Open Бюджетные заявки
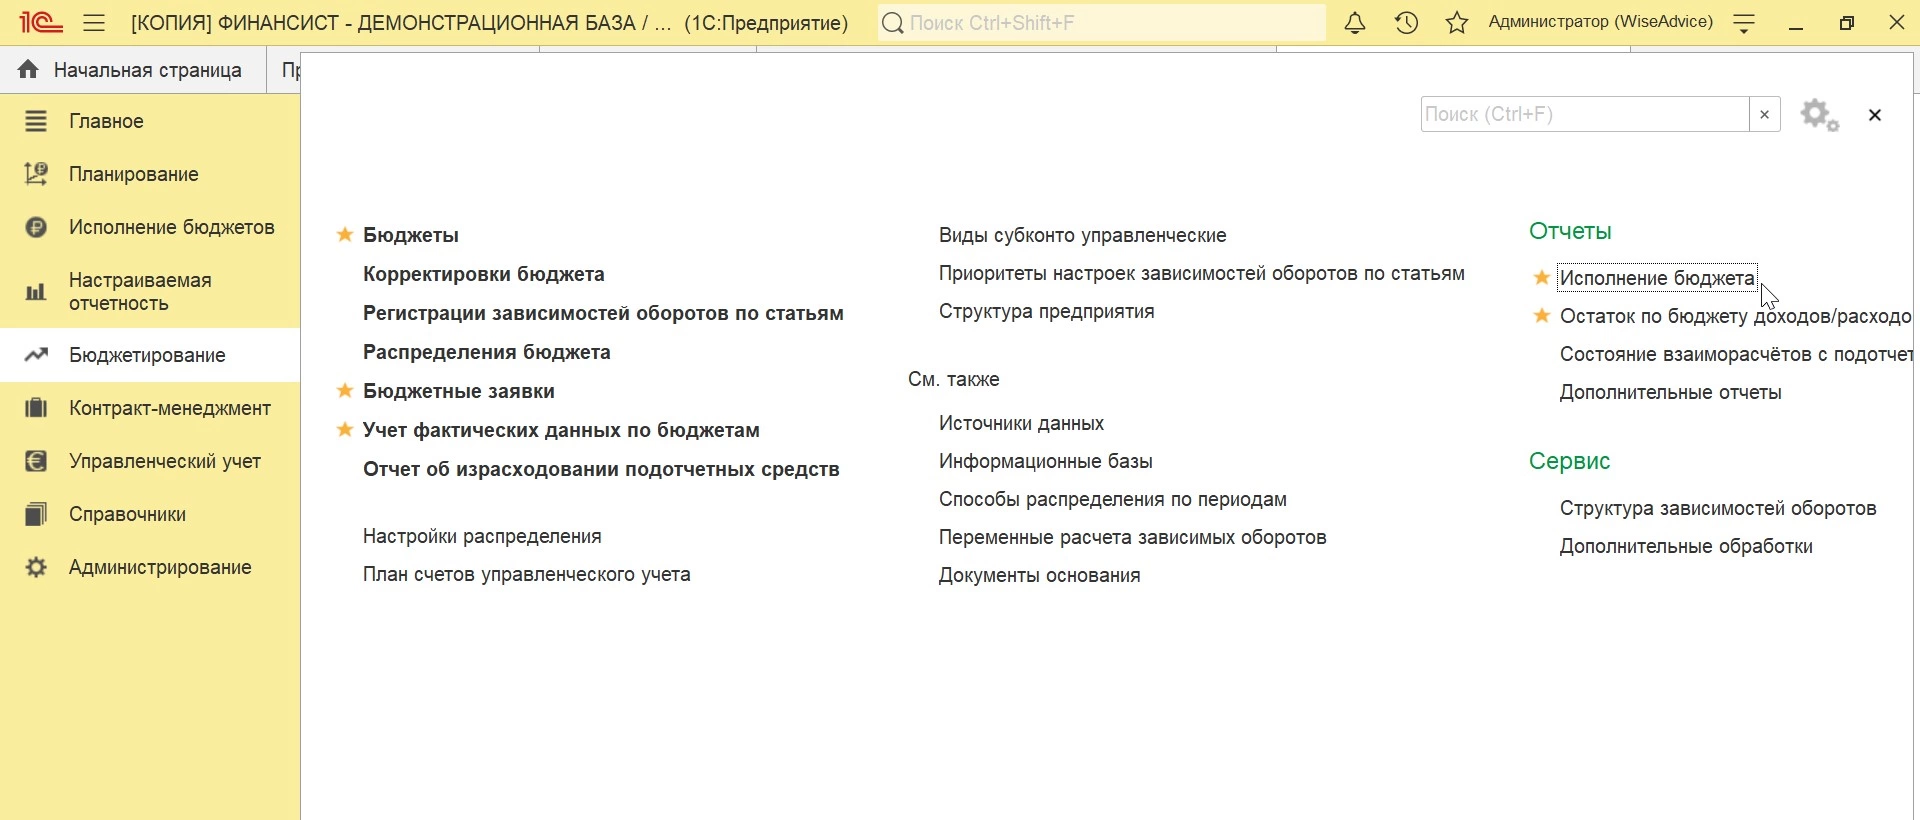Screen dimensions: 1920x820 (459, 391)
